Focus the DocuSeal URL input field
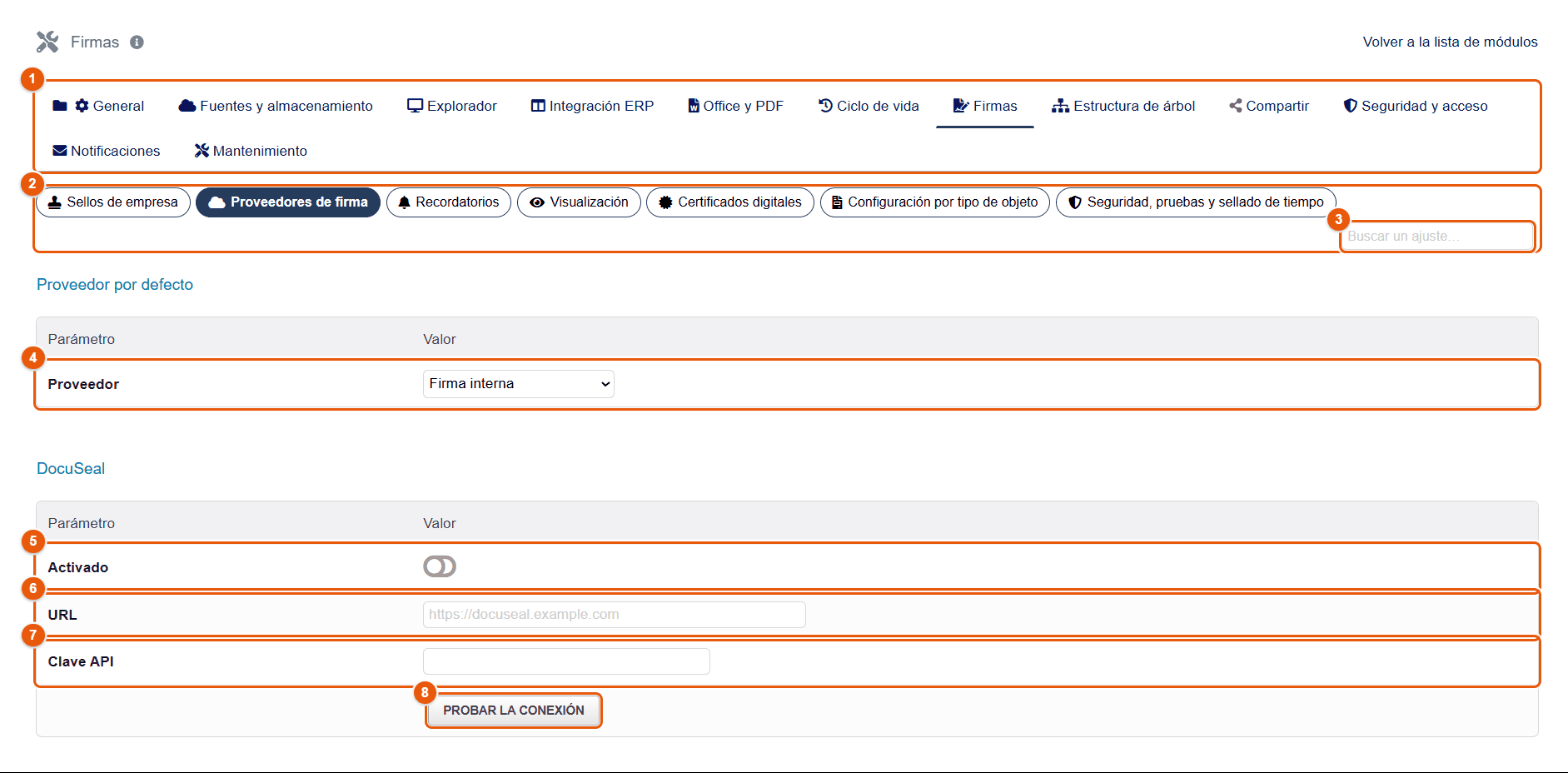Screen dimensions: 1568x773 (x=615, y=614)
